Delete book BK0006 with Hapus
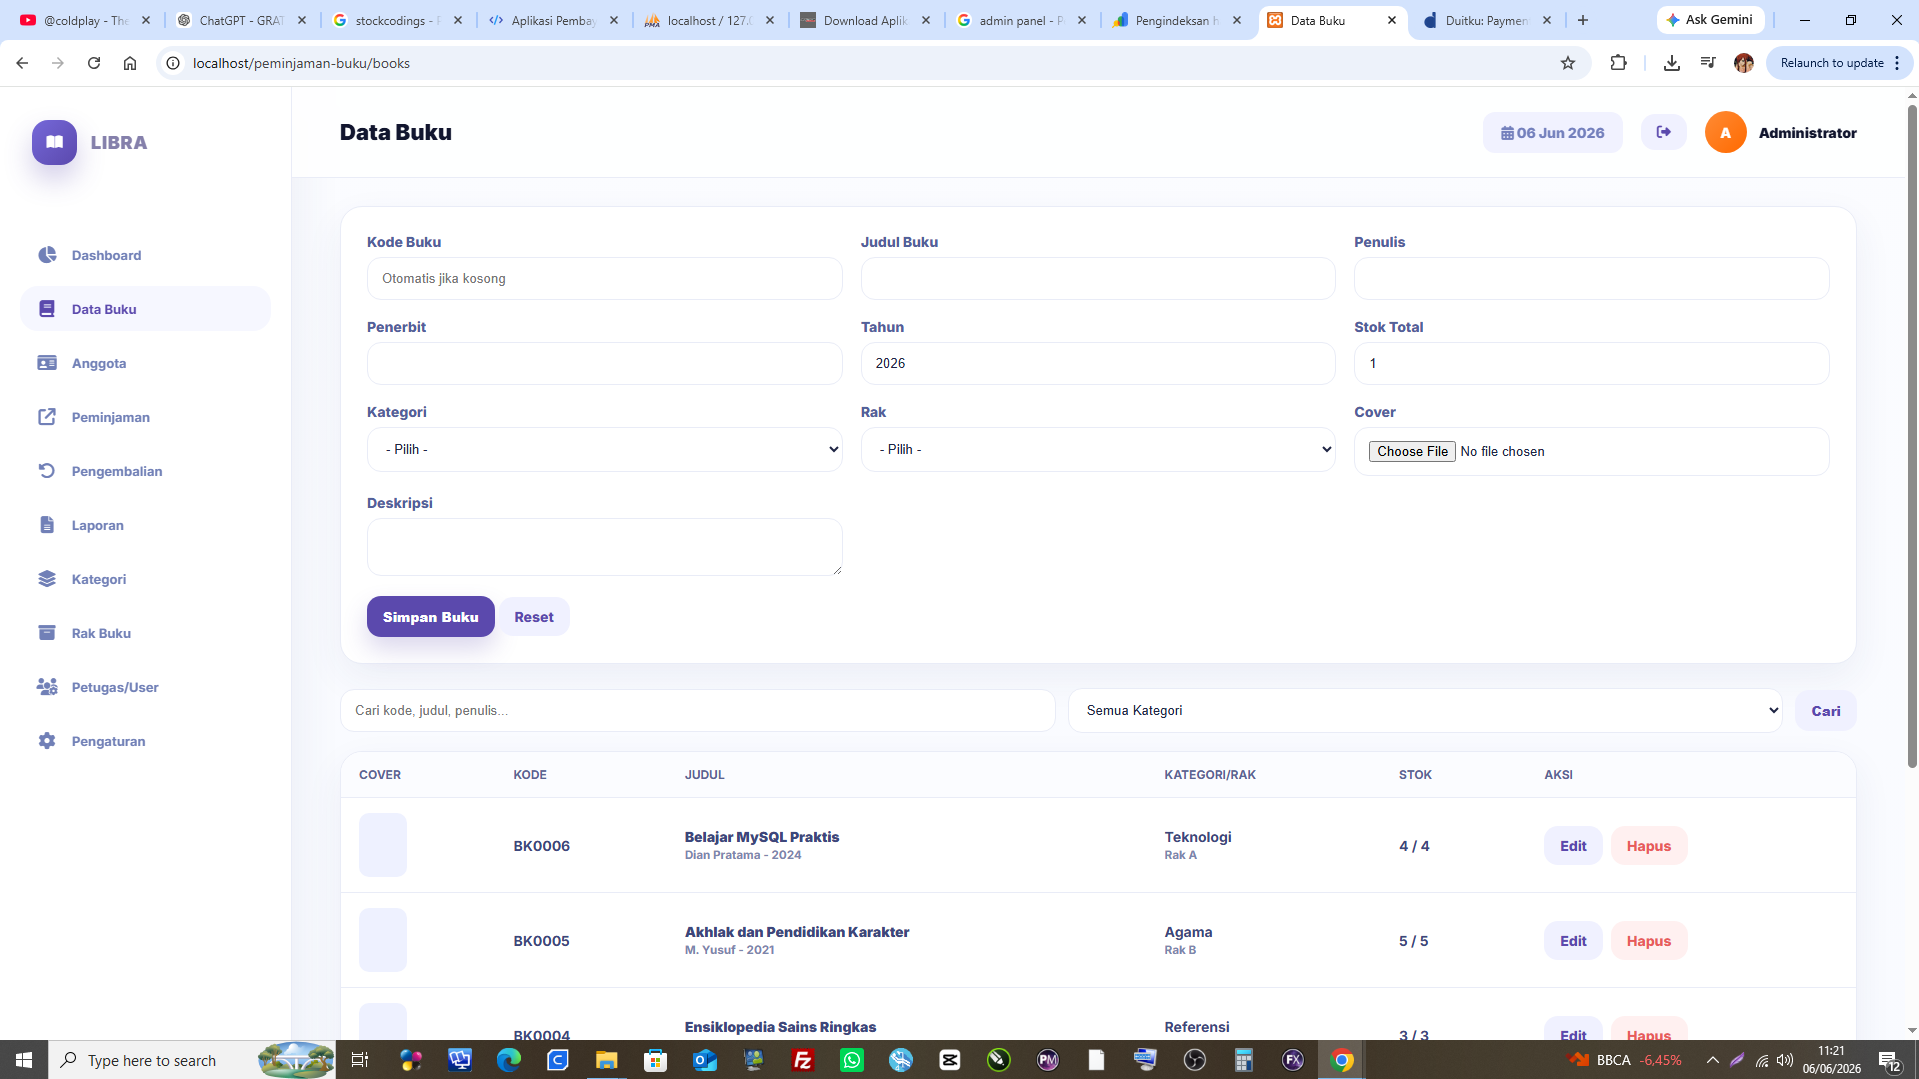Image resolution: width=1919 pixels, height=1079 pixels. coord(1648,846)
